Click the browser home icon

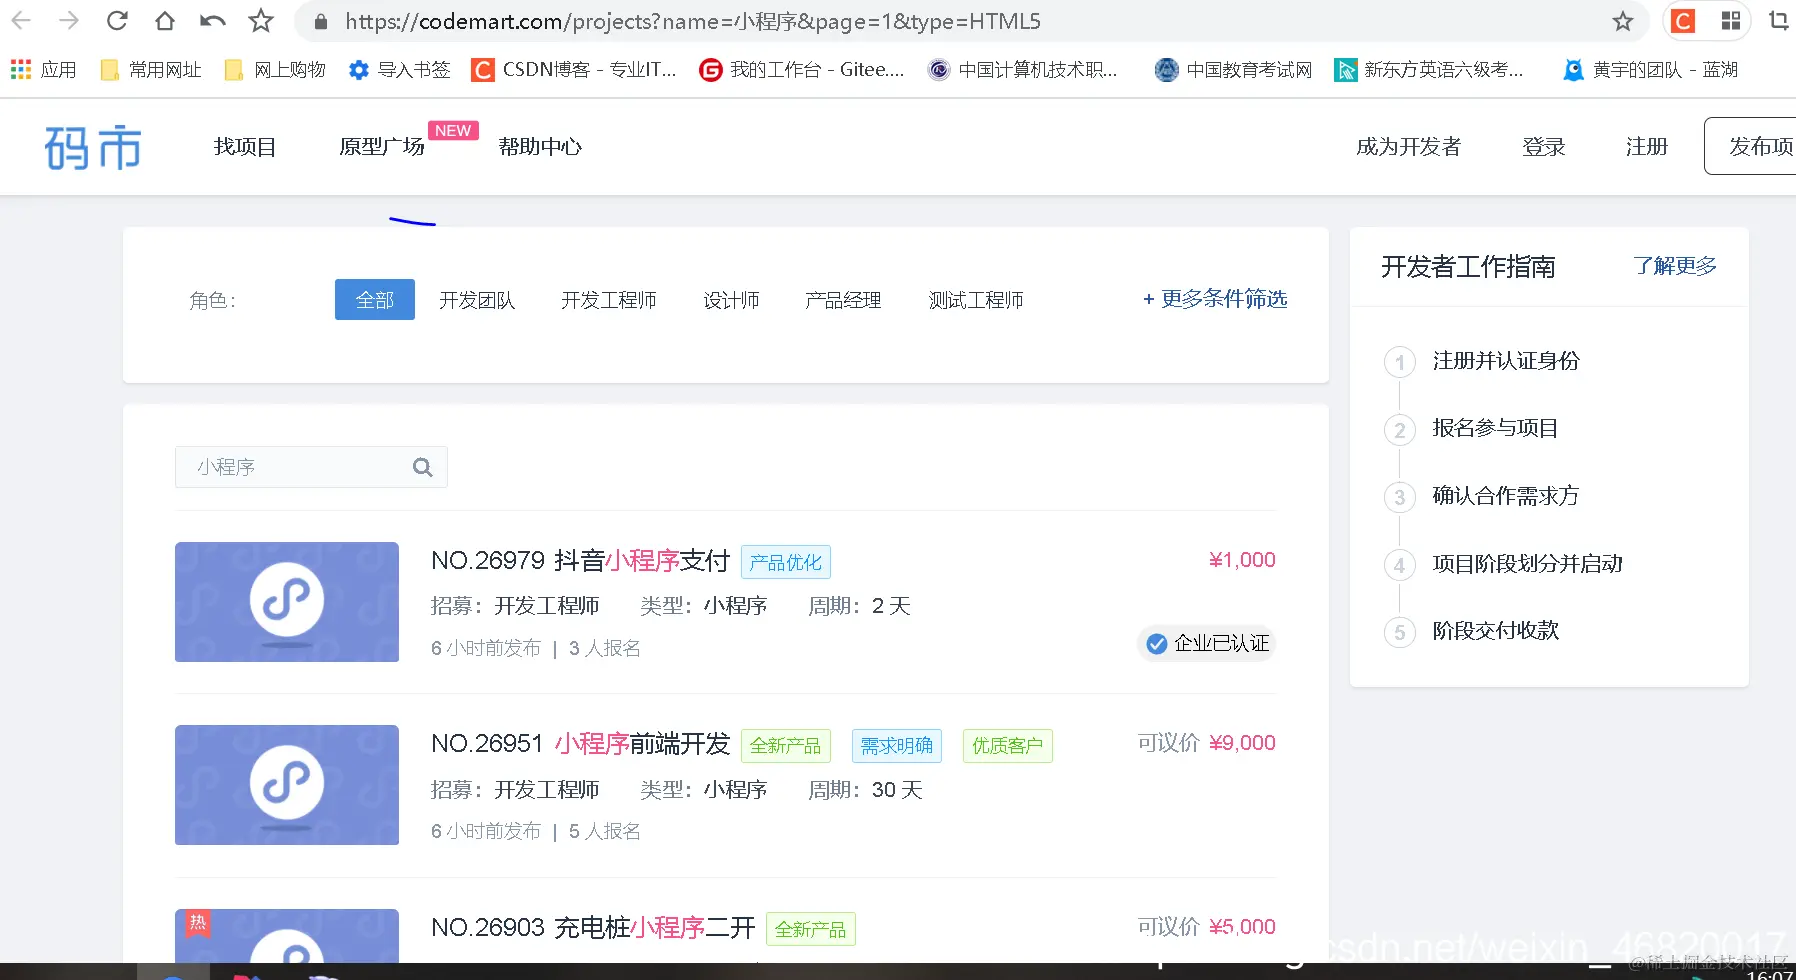pos(164,21)
